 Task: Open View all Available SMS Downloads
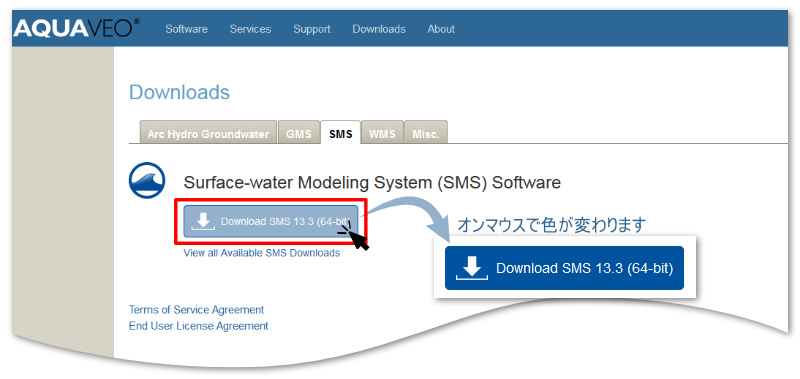click(262, 252)
